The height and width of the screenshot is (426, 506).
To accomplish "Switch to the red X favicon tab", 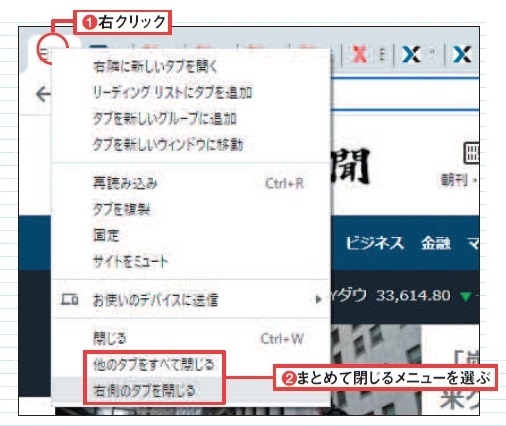I will (x=359, y=54).
